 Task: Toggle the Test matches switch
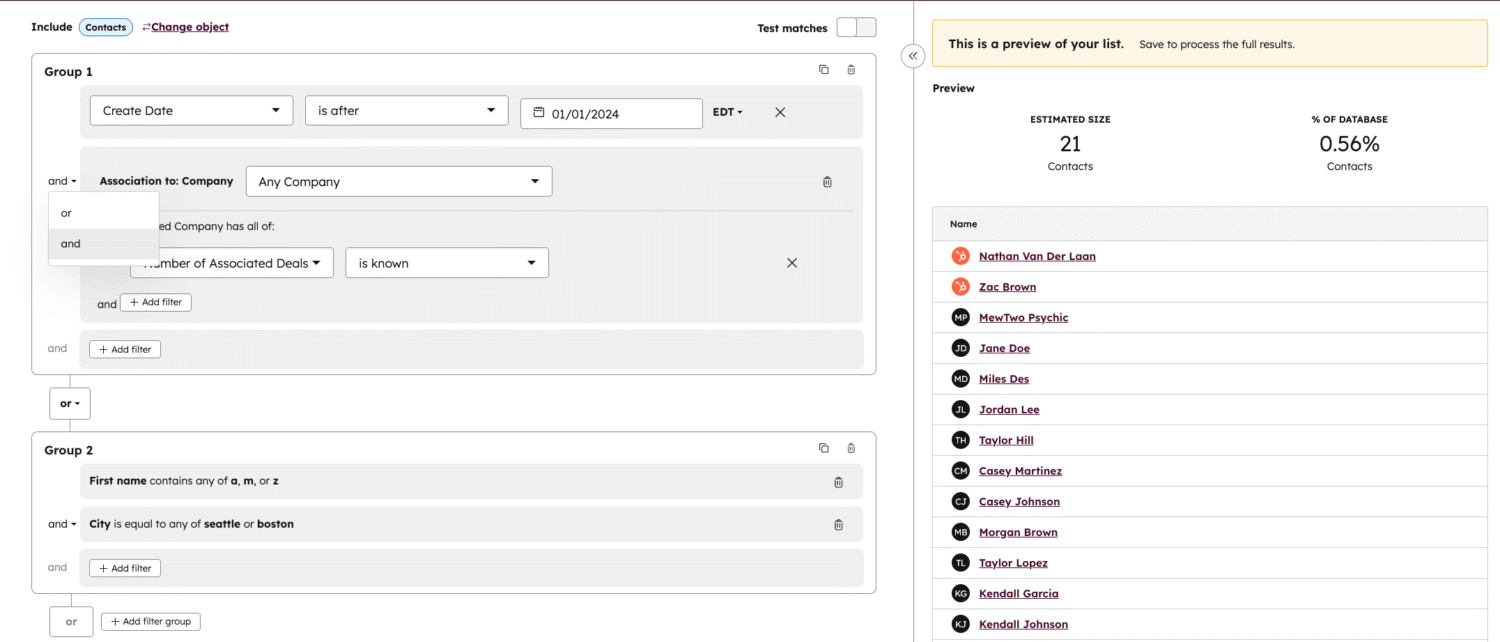[x=856, y=28]
